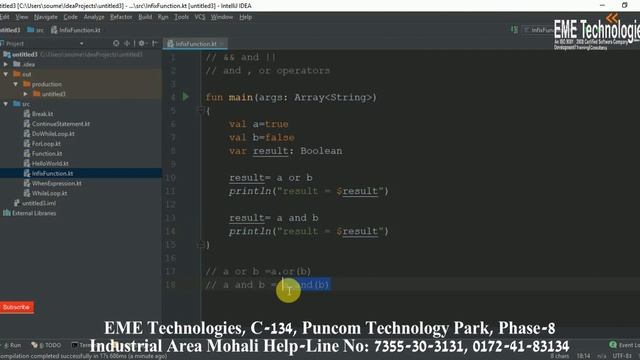640x360 pixels.
Task: Collapse the src folder
Action: (6, 104)
